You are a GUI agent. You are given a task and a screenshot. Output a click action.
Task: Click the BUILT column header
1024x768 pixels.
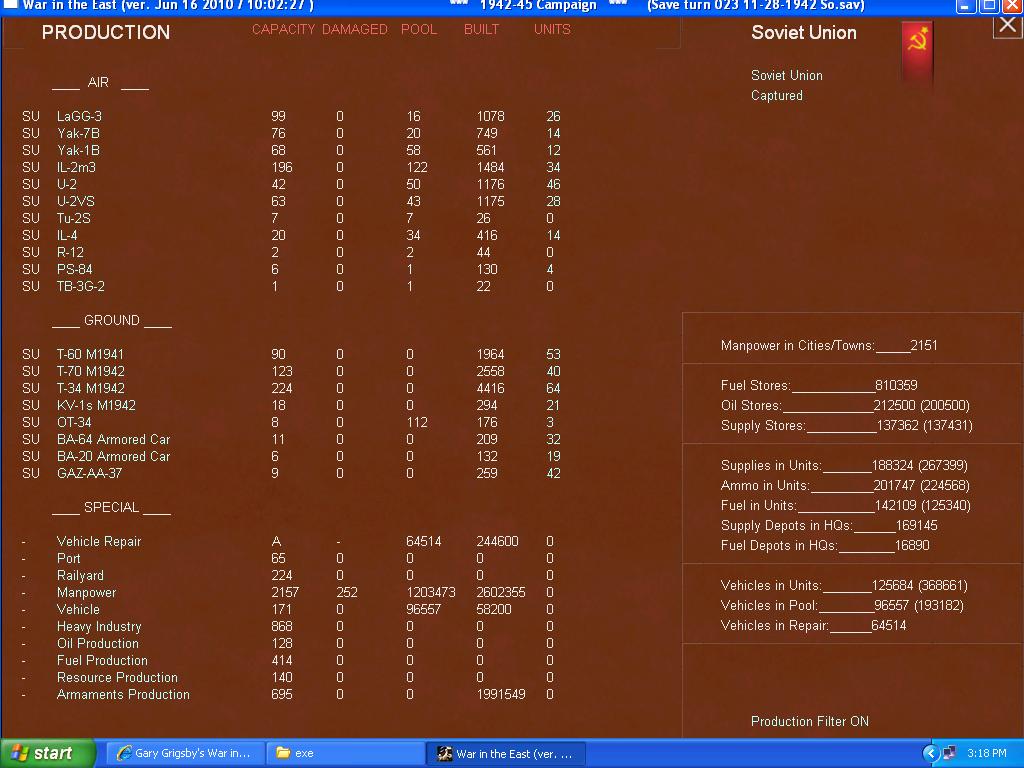(481, 29)
